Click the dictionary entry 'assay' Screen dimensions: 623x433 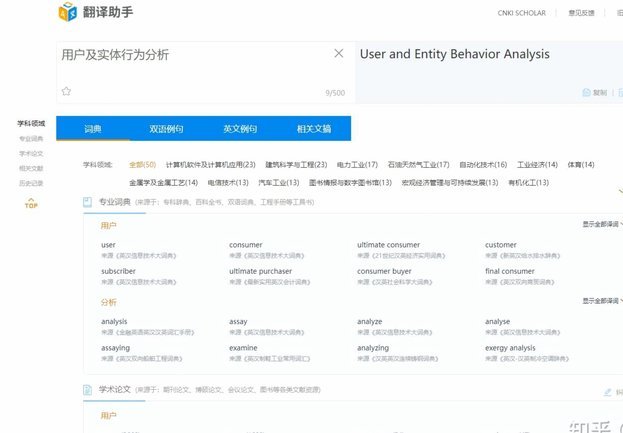[238, 322]
